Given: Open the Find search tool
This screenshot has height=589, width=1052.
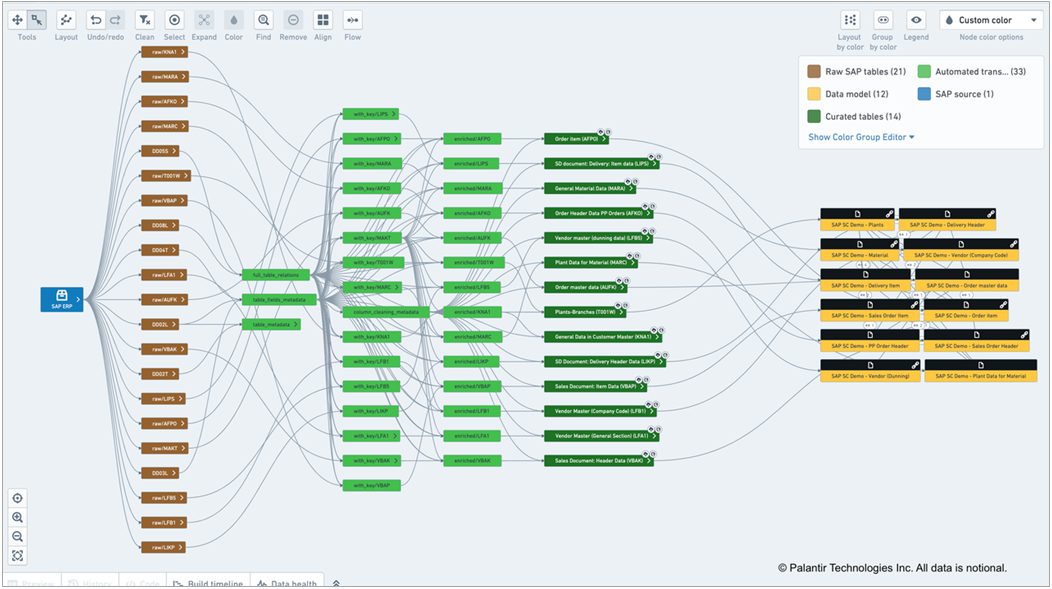Looking at the screenshot, I should coord(264,20).
